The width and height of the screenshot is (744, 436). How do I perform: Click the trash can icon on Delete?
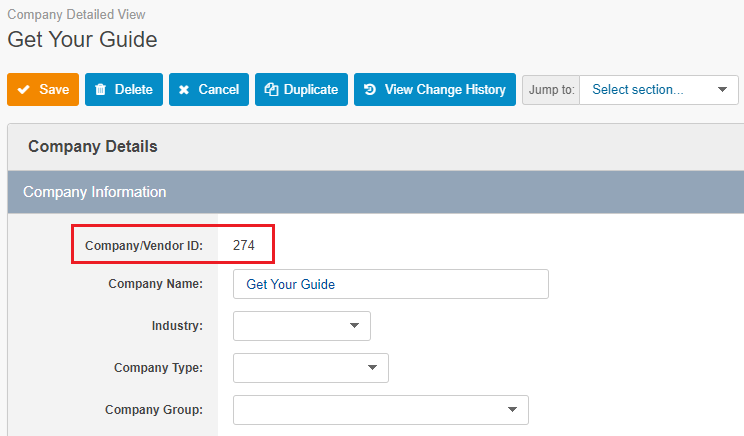point(101,89)
